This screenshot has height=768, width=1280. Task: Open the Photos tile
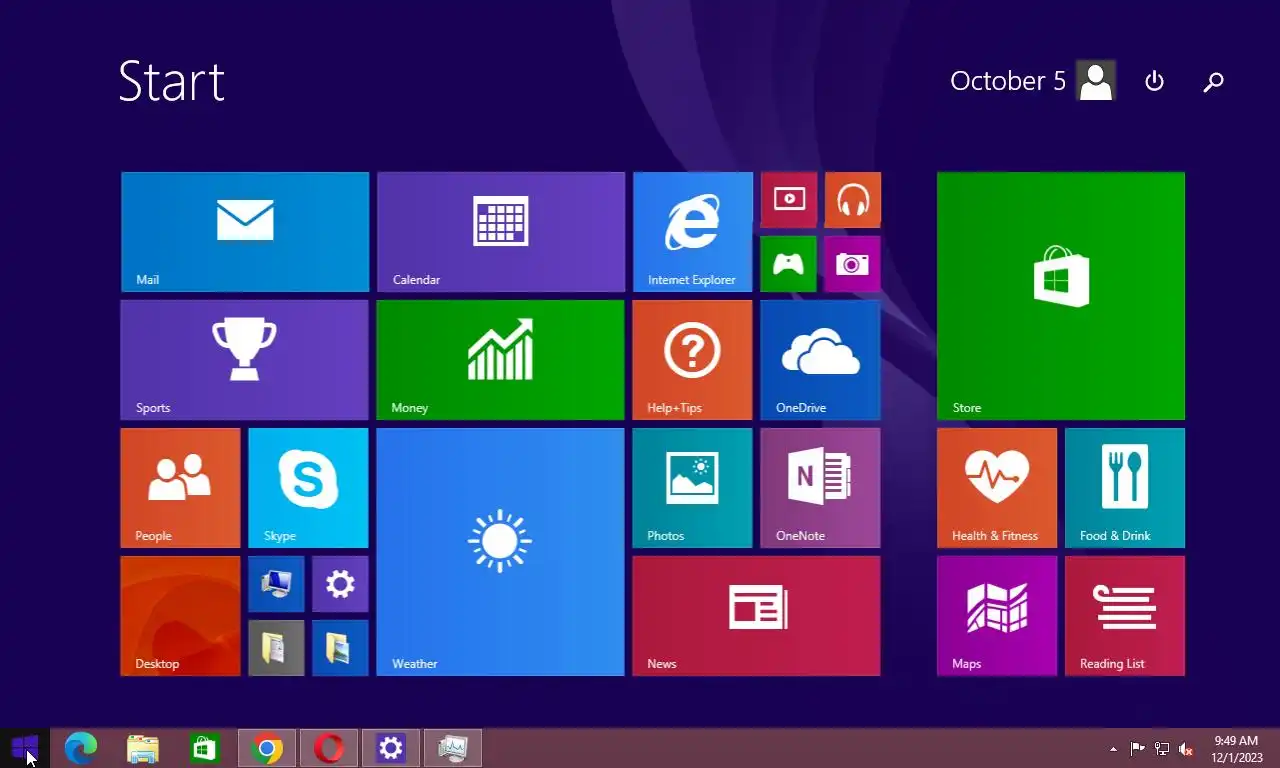693,488
